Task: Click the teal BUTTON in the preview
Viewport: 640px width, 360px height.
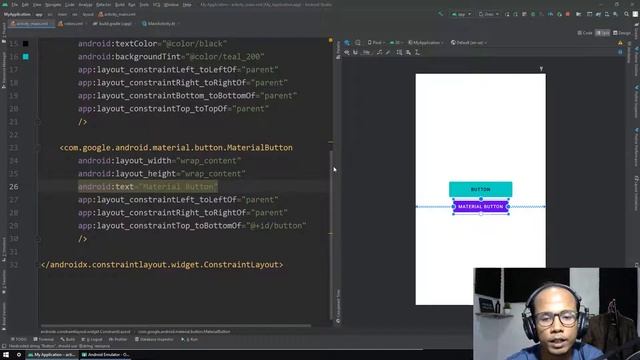Action: 480,189
